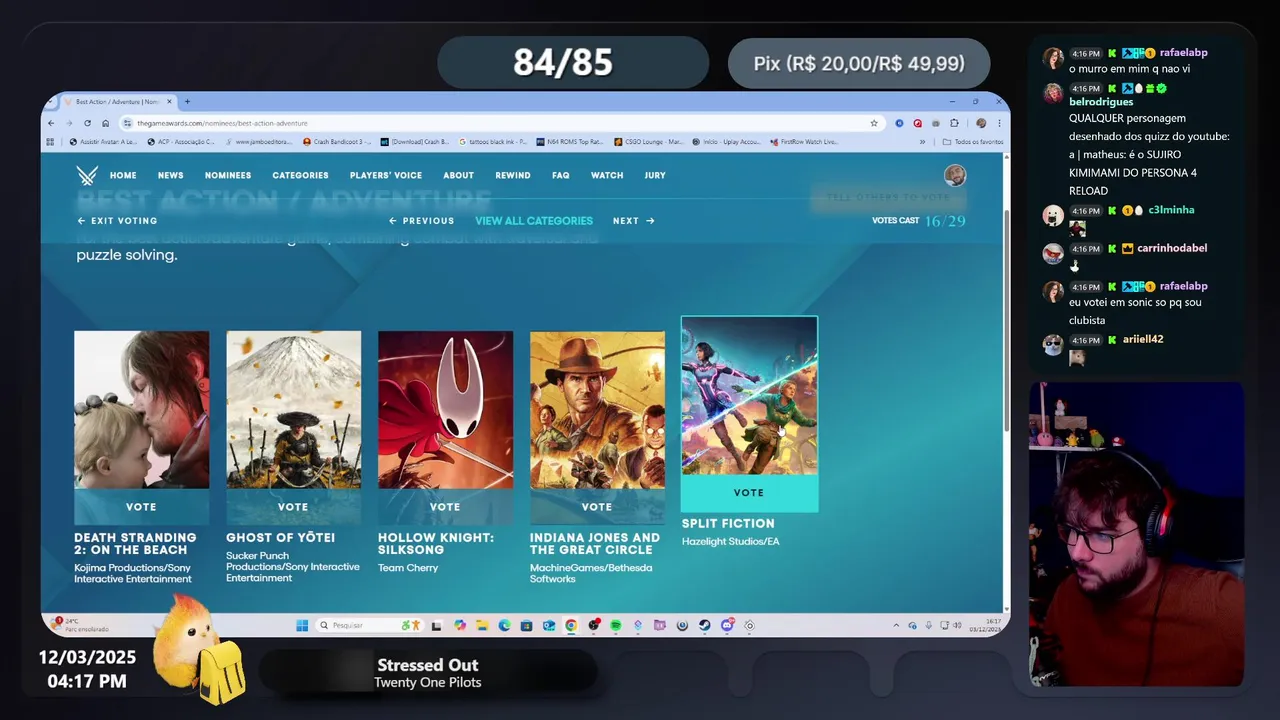This screenshot has height=720, width=1280.
Task: Open the ABOUT menu item
Action: [x=458, y=175]
